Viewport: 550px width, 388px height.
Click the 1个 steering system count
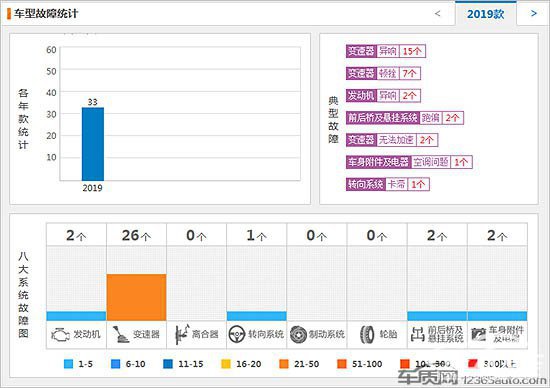click(x=257, y=235)
